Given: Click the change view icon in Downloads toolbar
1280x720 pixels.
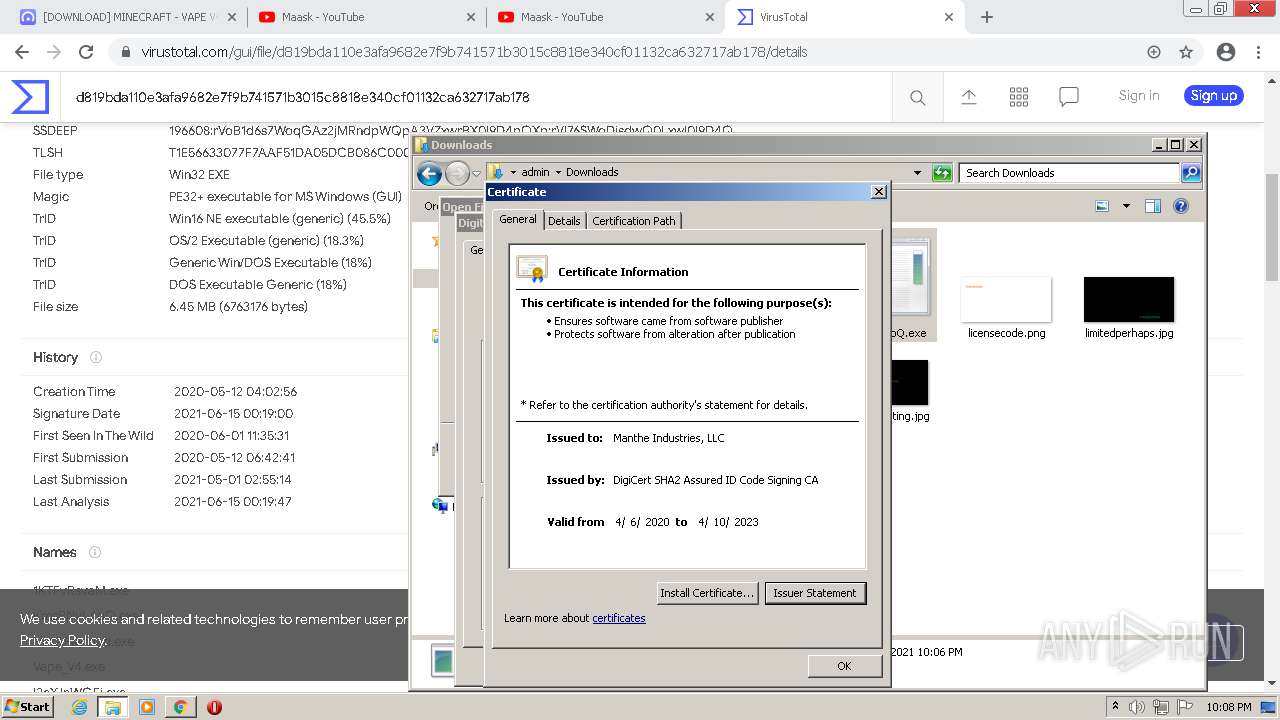Looking at the screenshot, I should pyautogui.click(x=1102, y=206).
